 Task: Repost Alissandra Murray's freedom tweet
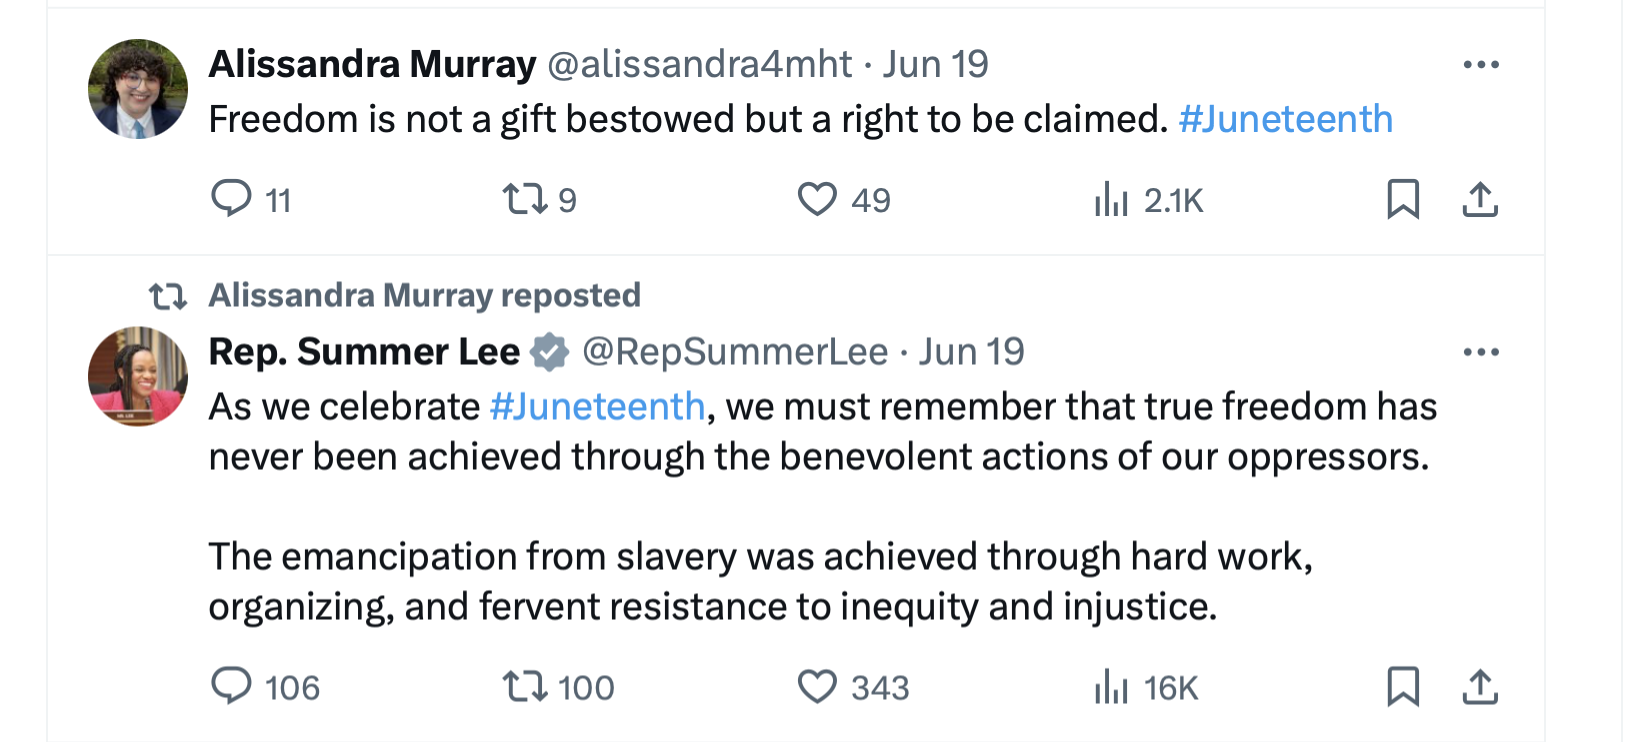click(x=525, y=198)
